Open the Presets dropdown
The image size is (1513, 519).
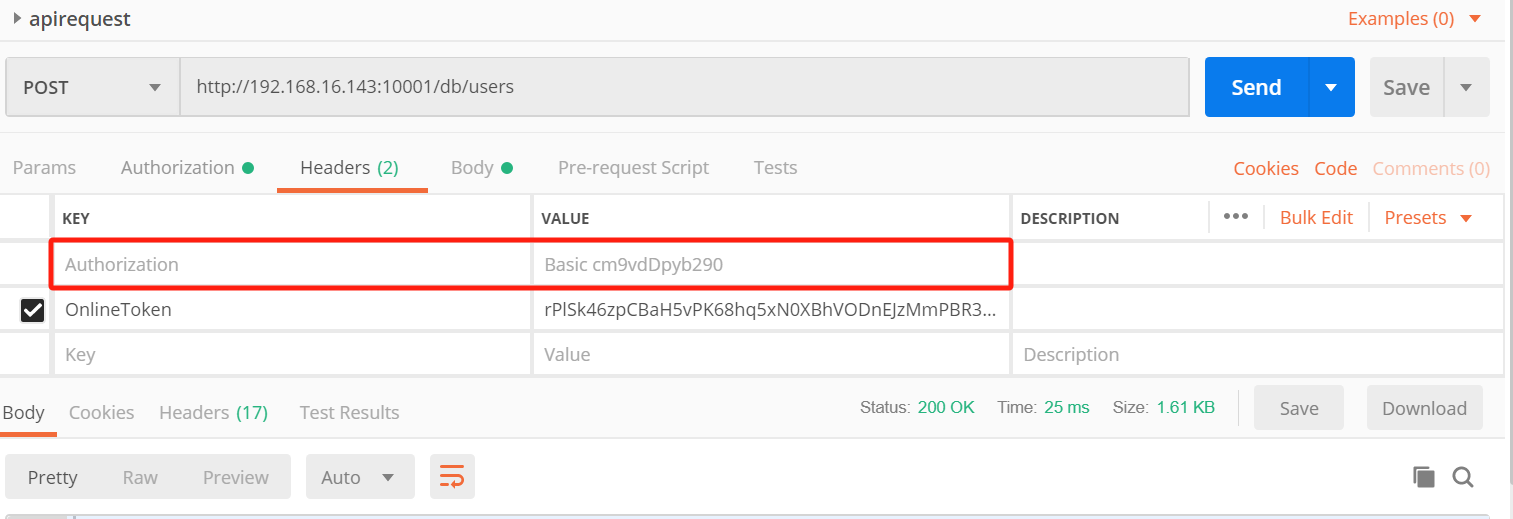[1428, 217]
